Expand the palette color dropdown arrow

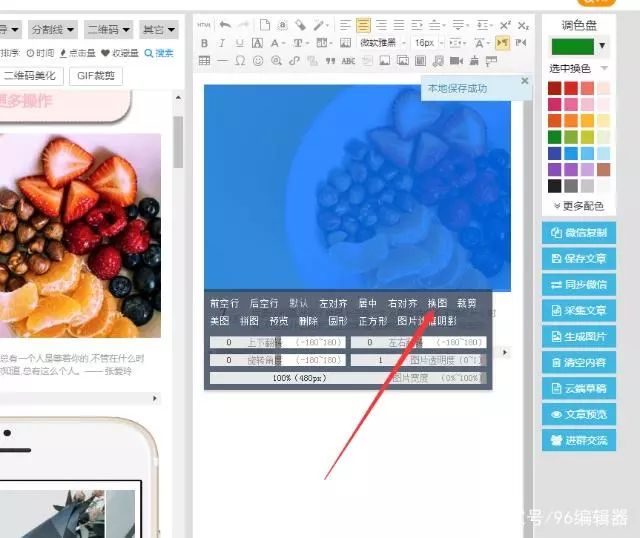602,46
